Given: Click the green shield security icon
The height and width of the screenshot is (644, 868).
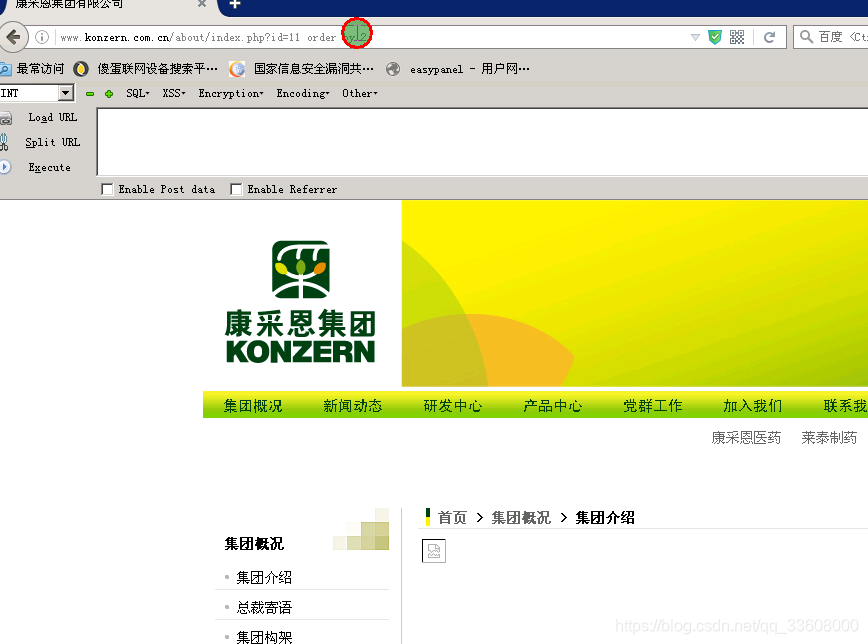Looking at the screenshot, I should click(x=715, y=36).
